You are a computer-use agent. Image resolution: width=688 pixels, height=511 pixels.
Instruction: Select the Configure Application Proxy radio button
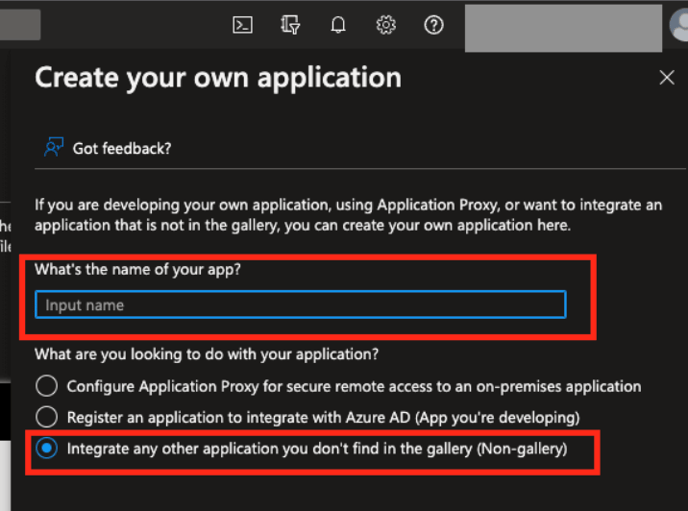pos(46,386)
